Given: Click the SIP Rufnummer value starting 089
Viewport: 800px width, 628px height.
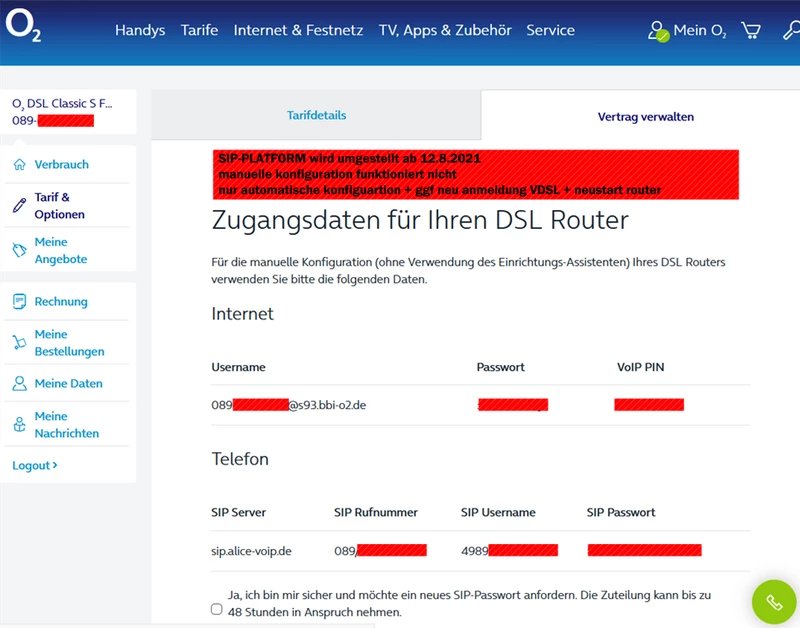Looking at the screenshot, I should point(380,550).
